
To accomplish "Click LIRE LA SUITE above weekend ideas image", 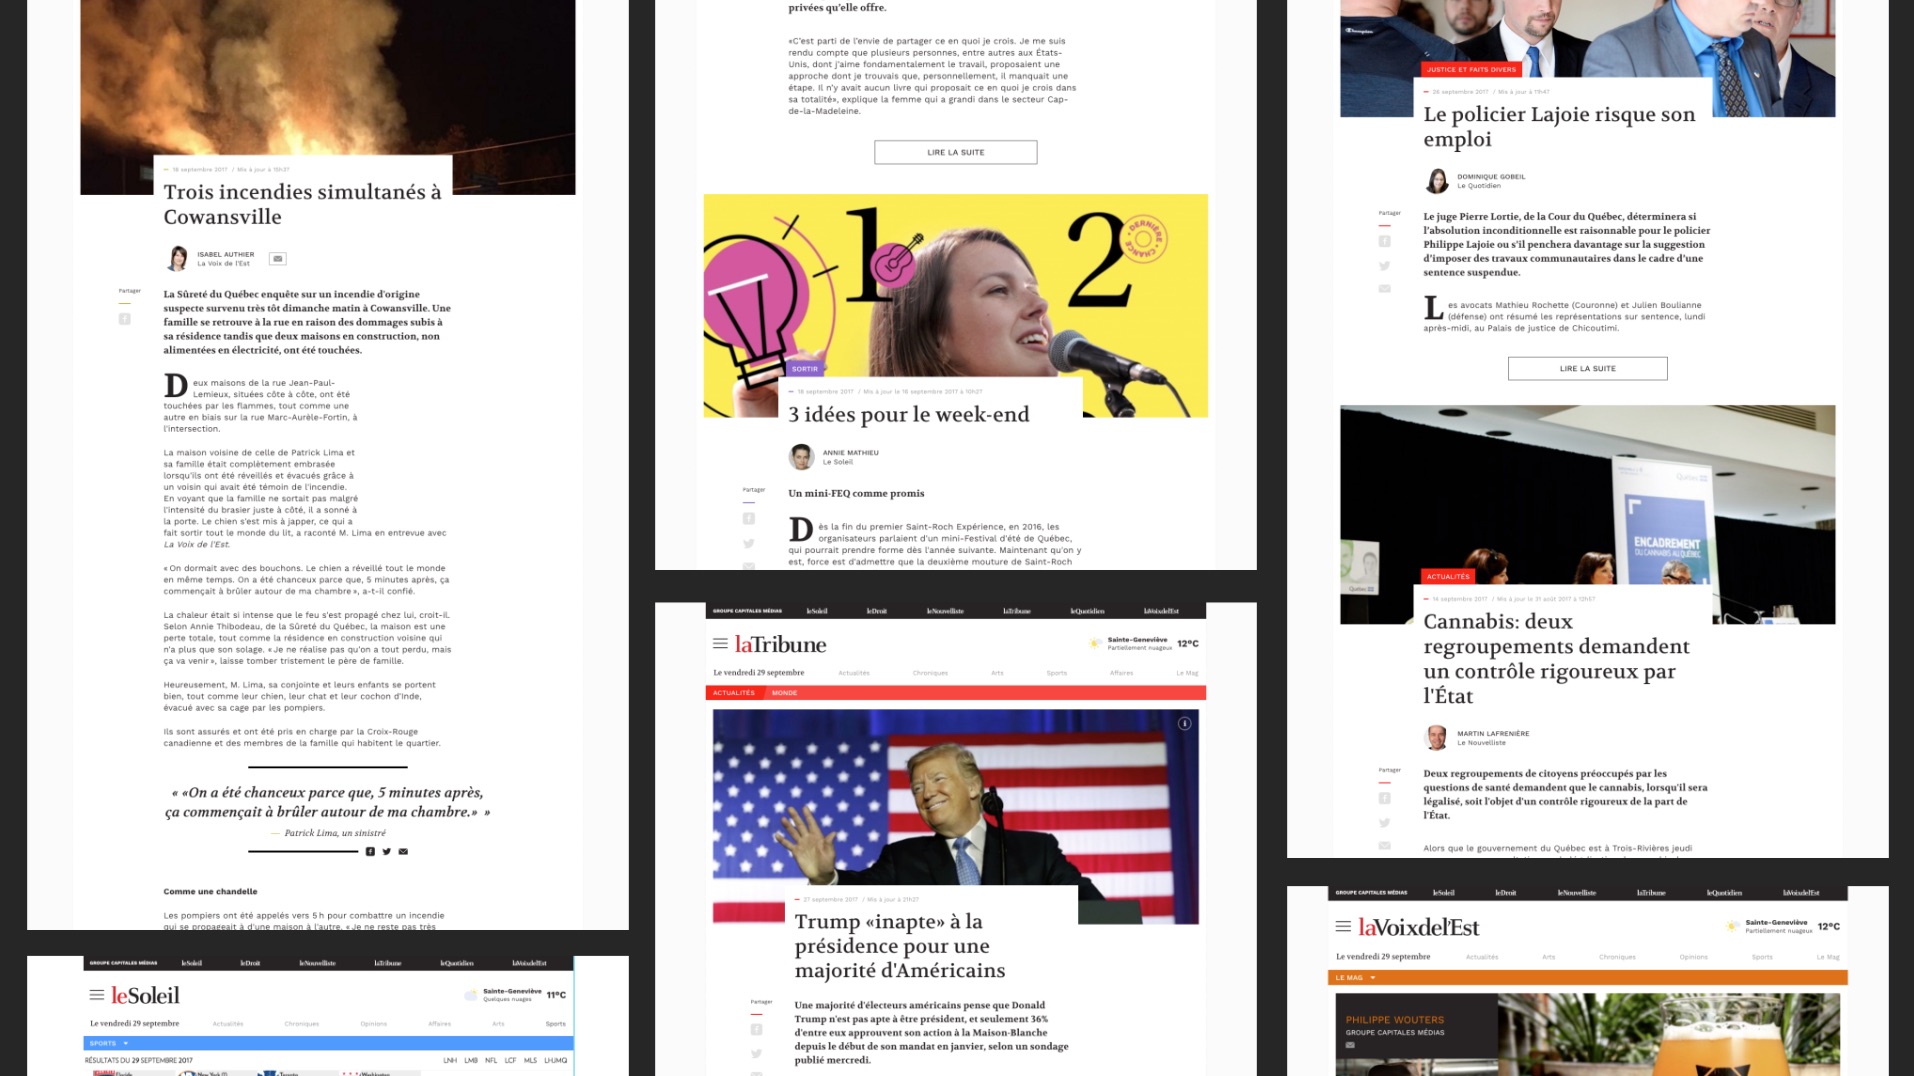I will [955, 152].
